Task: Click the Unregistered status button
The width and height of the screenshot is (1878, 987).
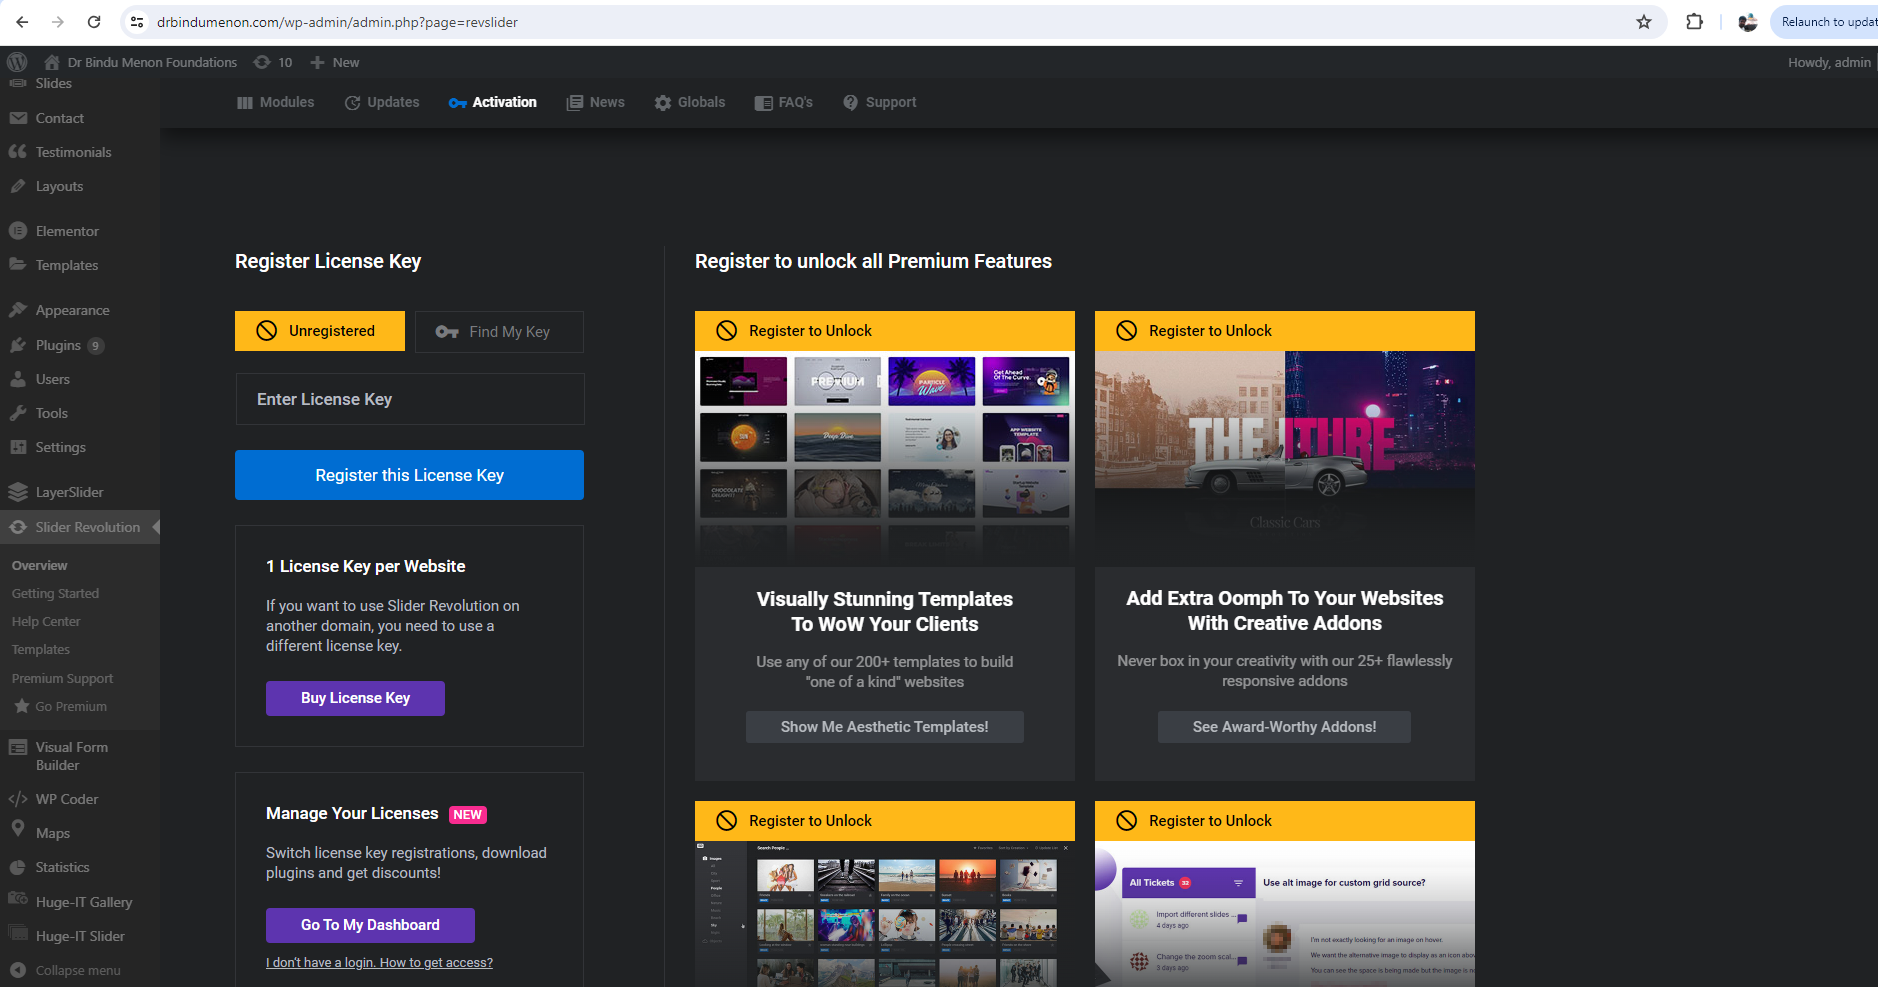Action: pyautogui.click(x=320, y=331)
